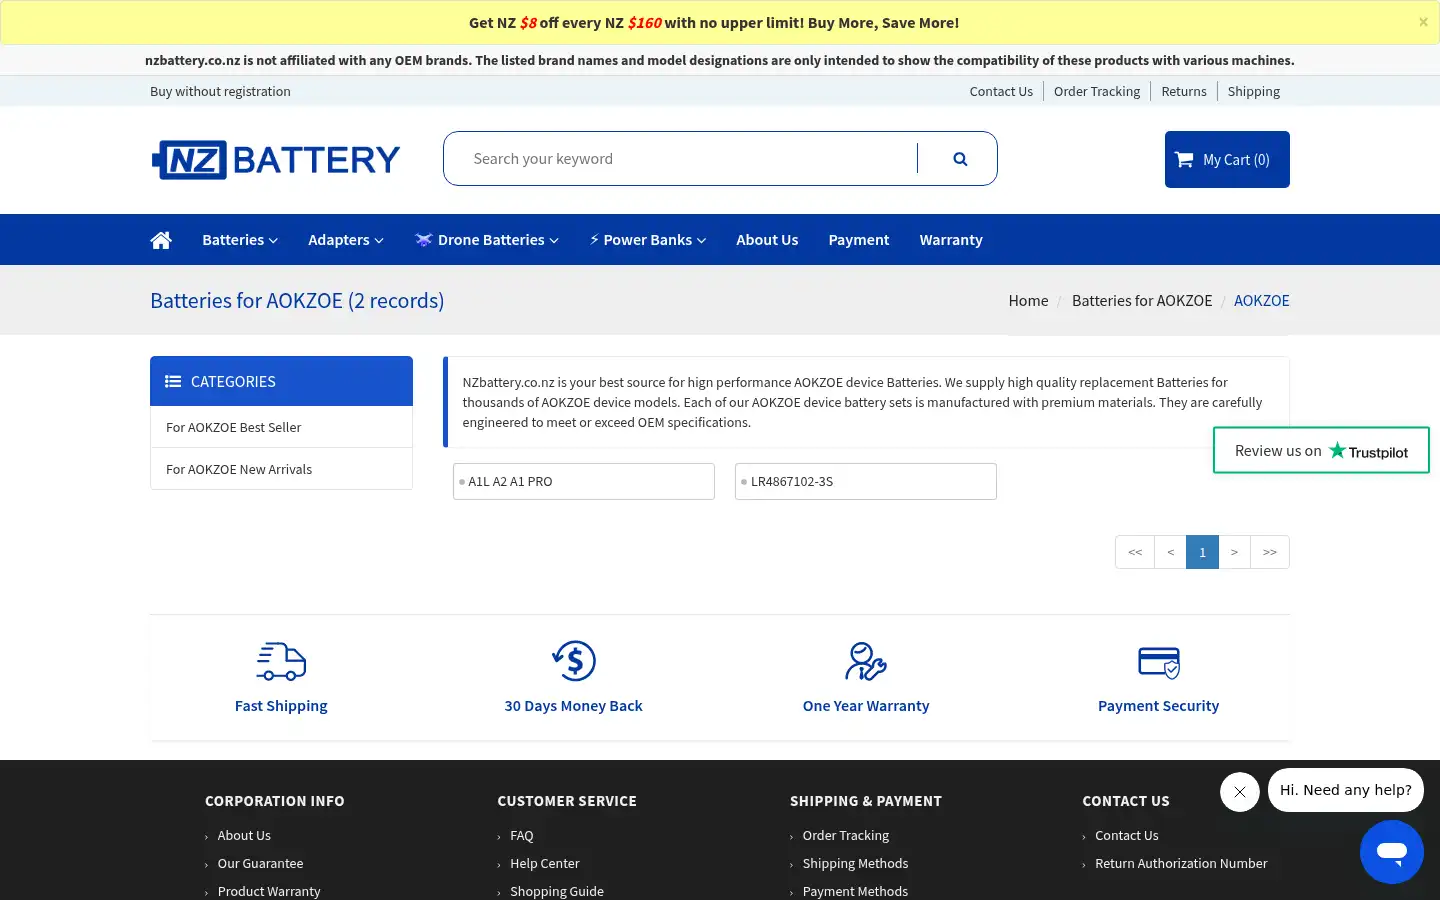Open footer Help Center link
Viewport: 1440px width, 900px height.
(545, 863)
